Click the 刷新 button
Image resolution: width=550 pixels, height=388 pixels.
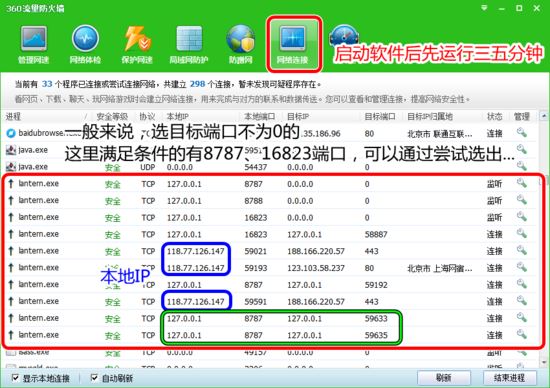tap(444, 378)
